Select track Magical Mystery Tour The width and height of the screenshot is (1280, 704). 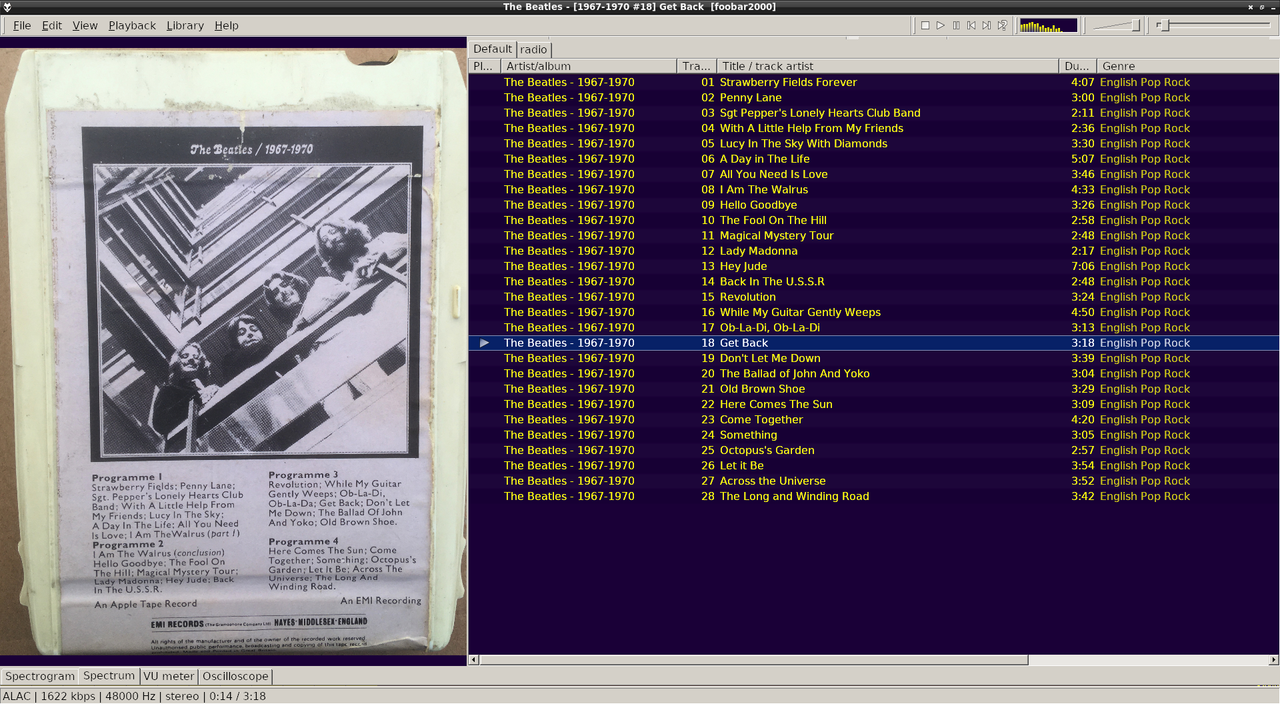(x=874, y=236)
